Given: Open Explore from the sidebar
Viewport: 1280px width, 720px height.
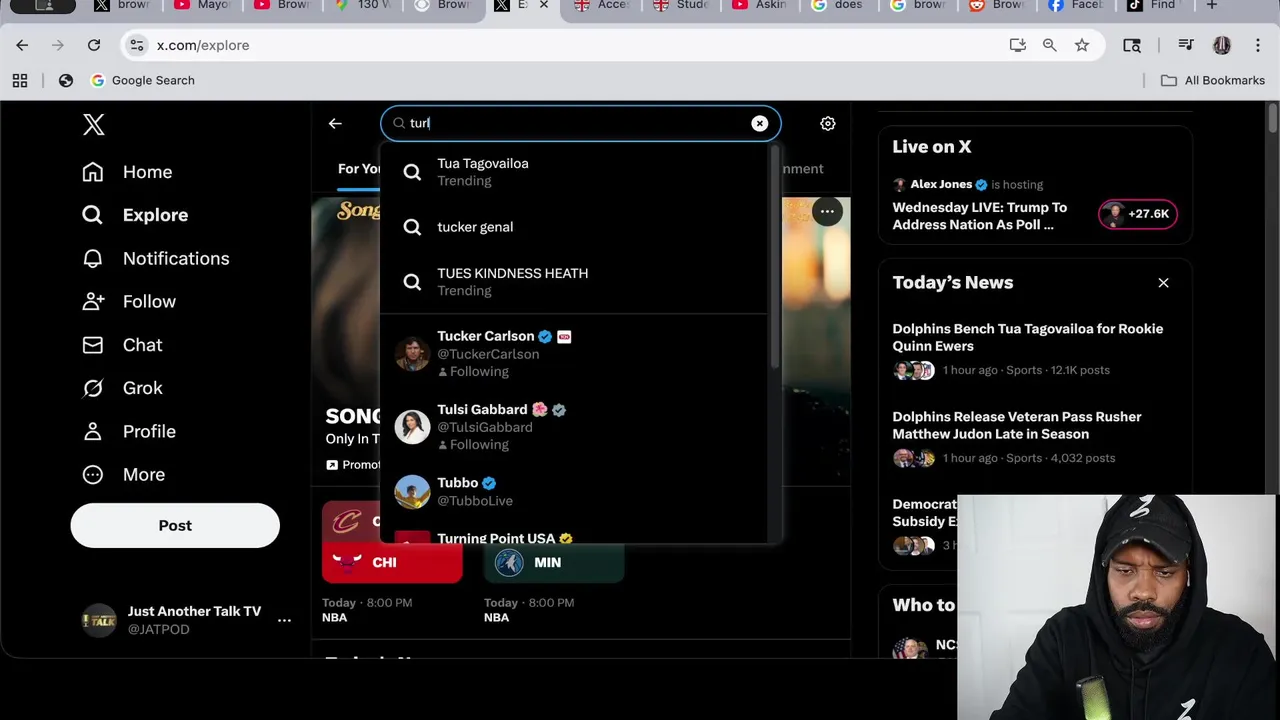Looking at the screenshot, I should [x=134, y=215].
